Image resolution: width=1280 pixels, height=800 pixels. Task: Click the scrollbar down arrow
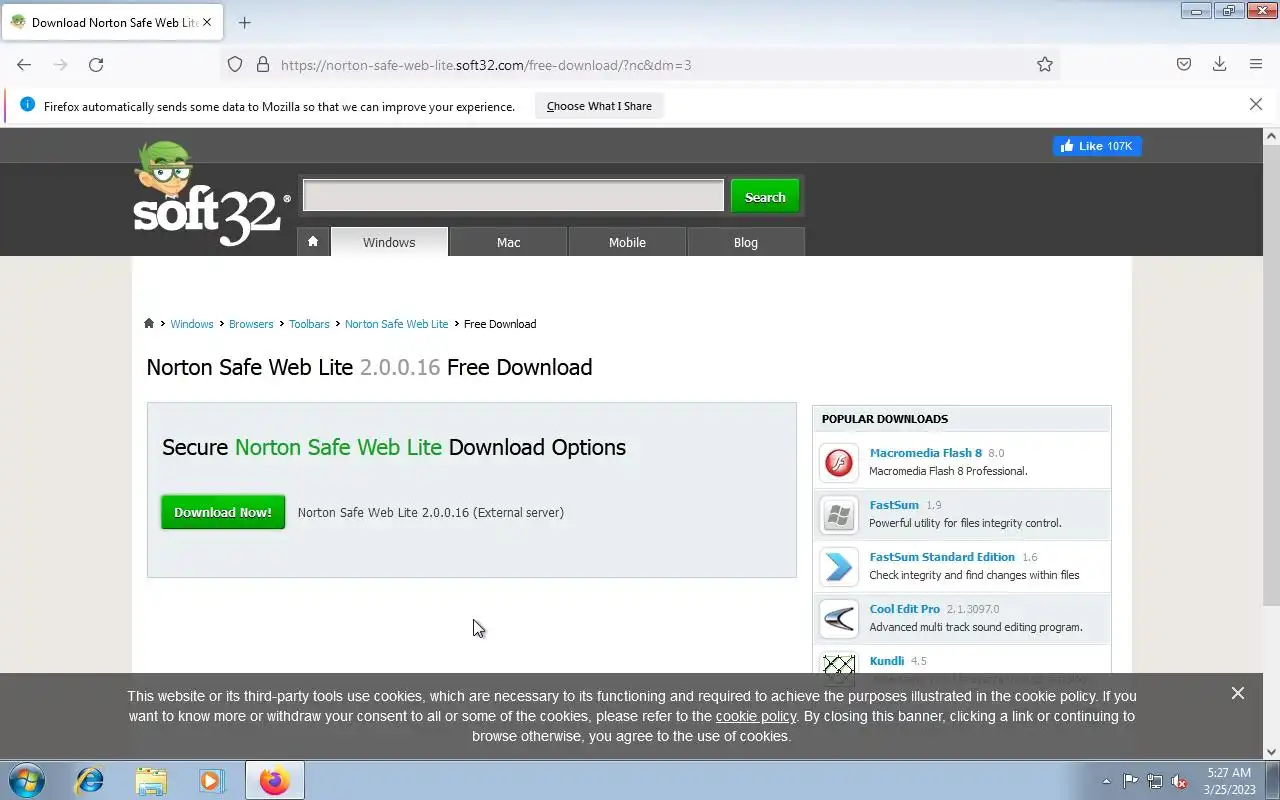click(x=1272, y=752)
